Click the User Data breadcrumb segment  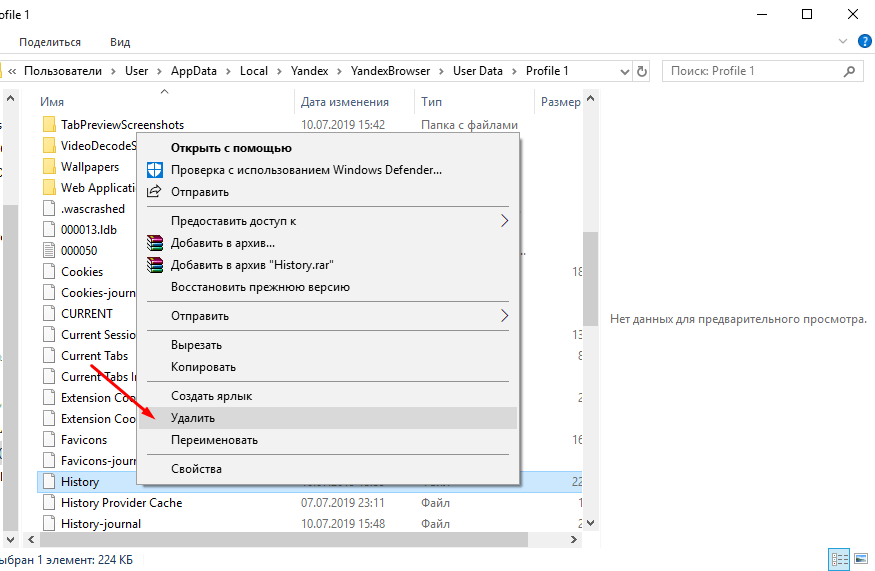tap(478, 71)
